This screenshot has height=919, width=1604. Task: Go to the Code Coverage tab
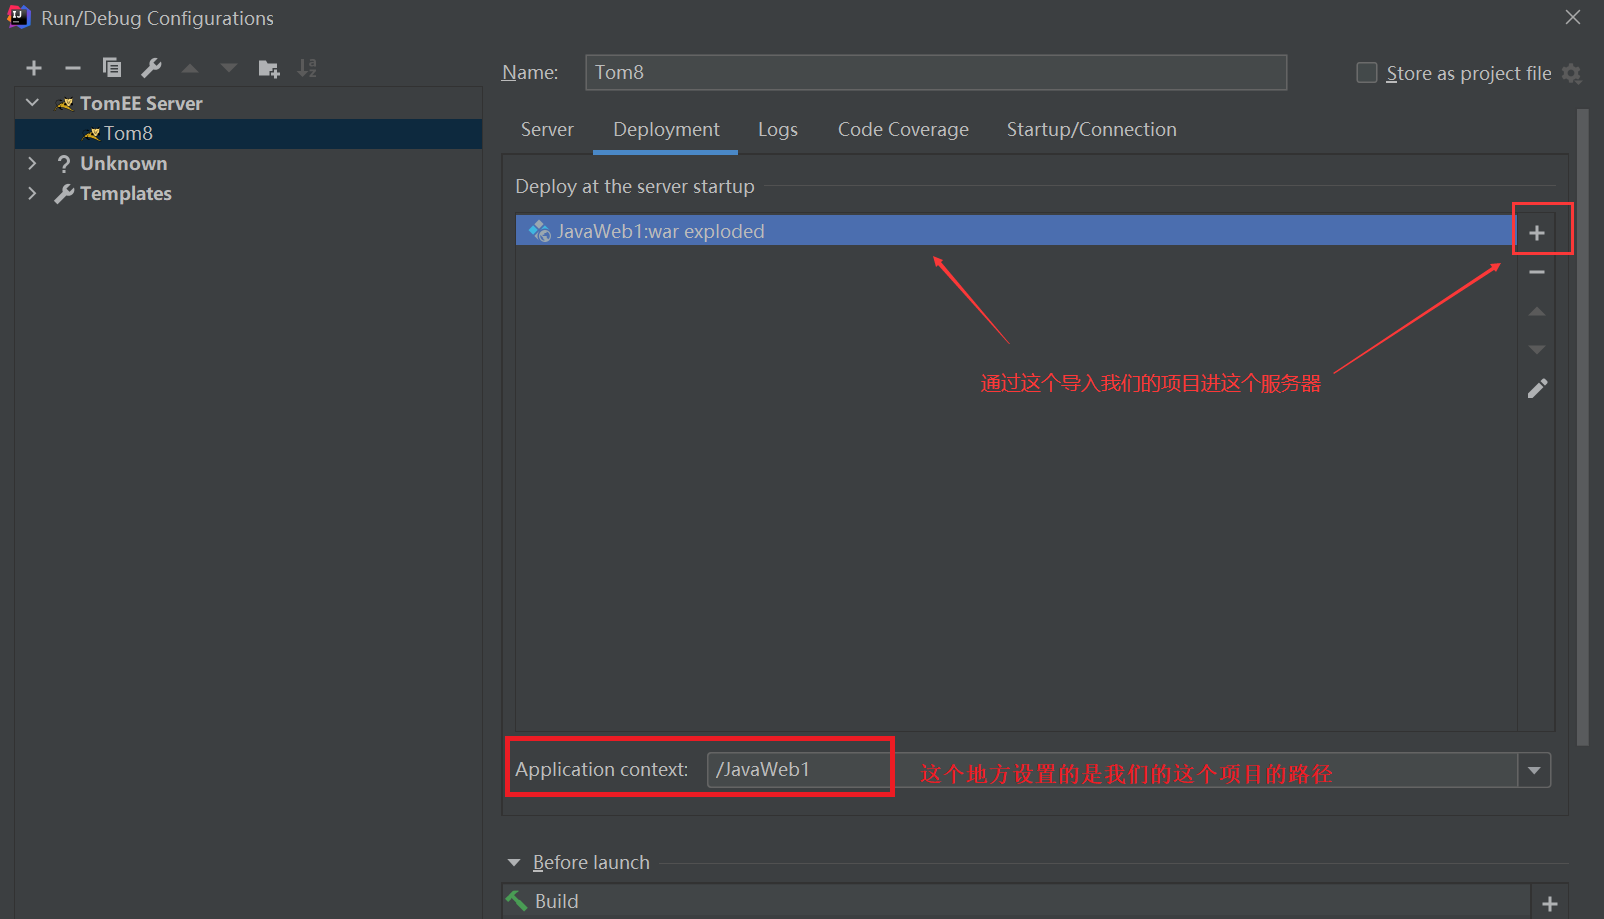(x=903, y=129)
